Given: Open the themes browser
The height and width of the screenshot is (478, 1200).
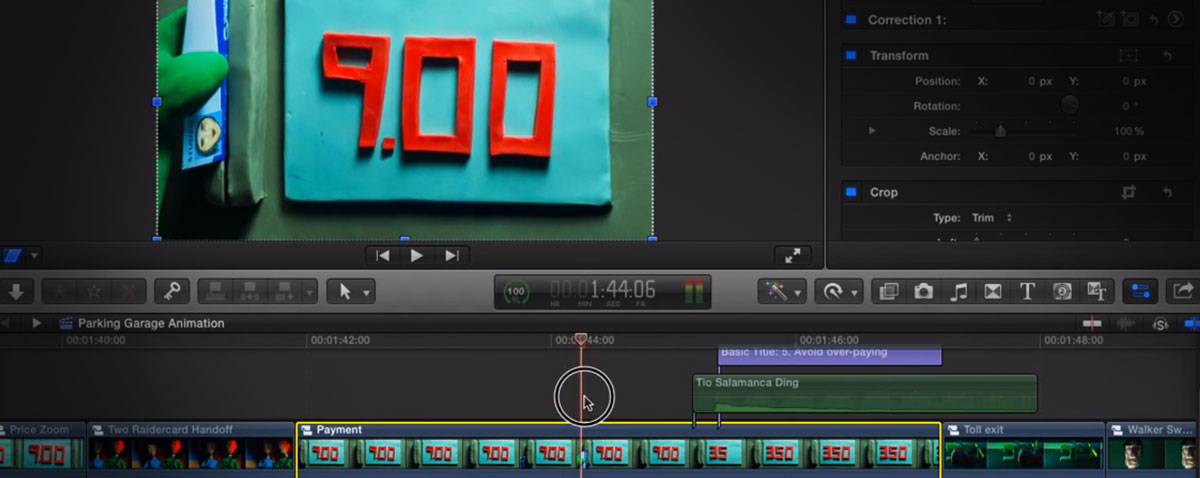Looking at the screenshot, I should pyautogui.click(x=1097, y=291).
